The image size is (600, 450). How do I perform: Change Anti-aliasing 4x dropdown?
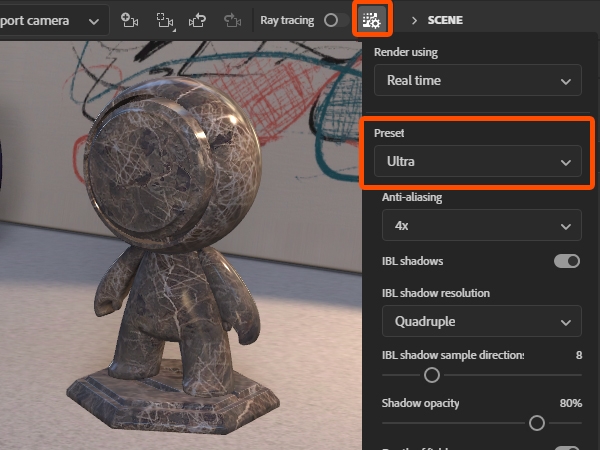481,225
